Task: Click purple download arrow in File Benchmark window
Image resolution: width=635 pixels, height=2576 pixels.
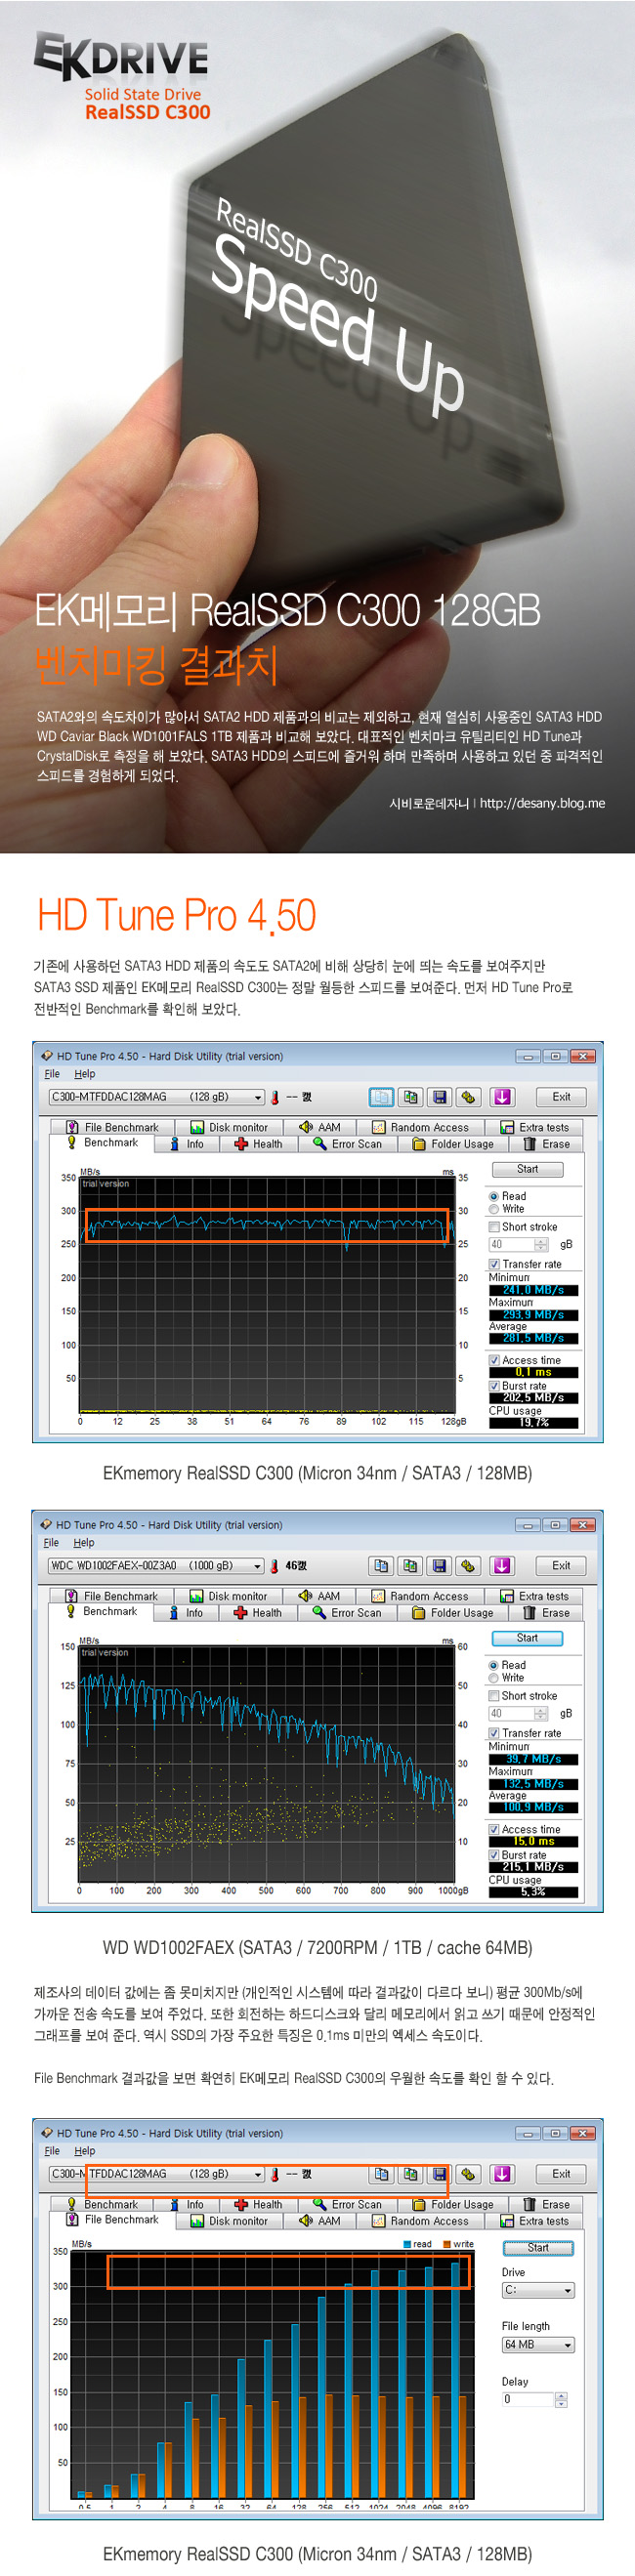Action: 502,2174
